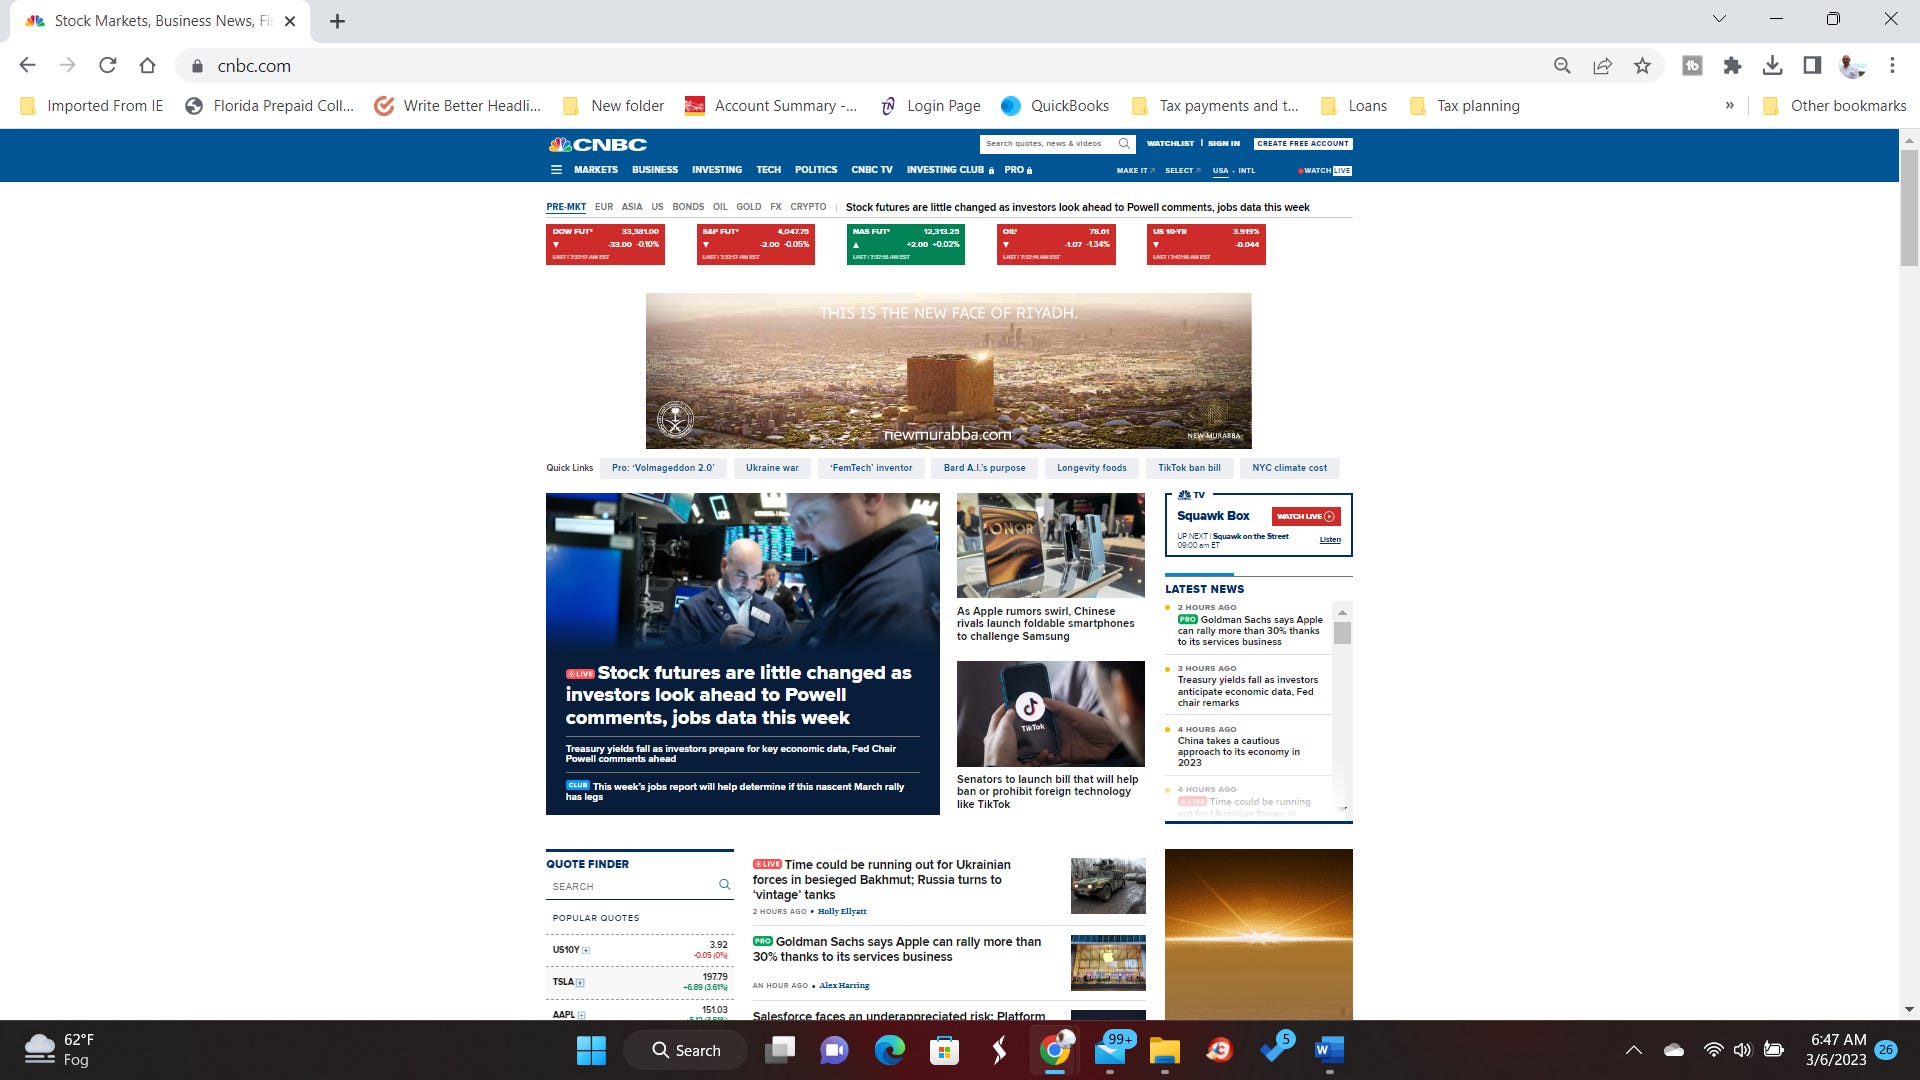
Task: Open the MARKETS menu in the CNBC navigation
Action: point(596,170)
